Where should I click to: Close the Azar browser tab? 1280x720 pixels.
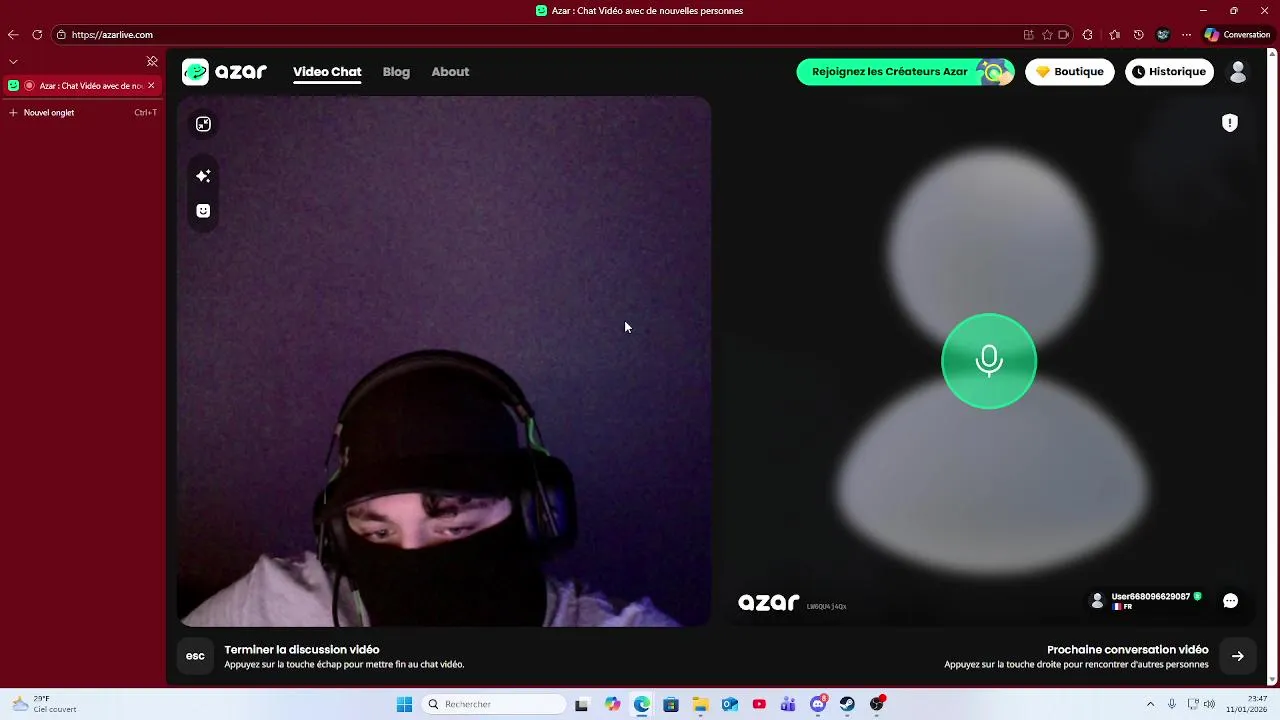151,86
